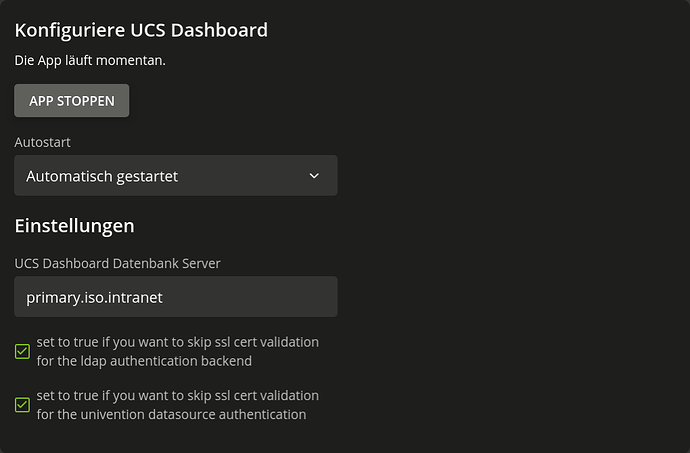Click the univention datasource authentication label text
The width and height of the screenshot is (690, 453).
tap(178, 405)
